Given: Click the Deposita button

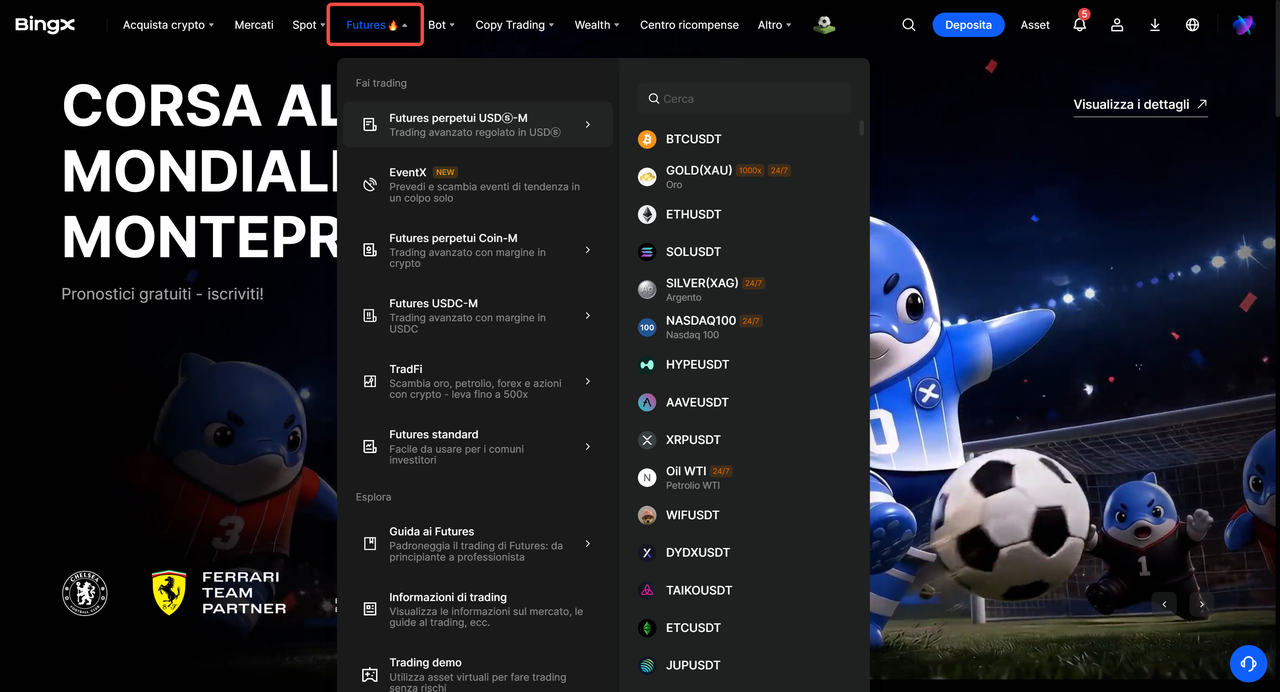Looking at the screenshot, I should [x=968, y=25].
